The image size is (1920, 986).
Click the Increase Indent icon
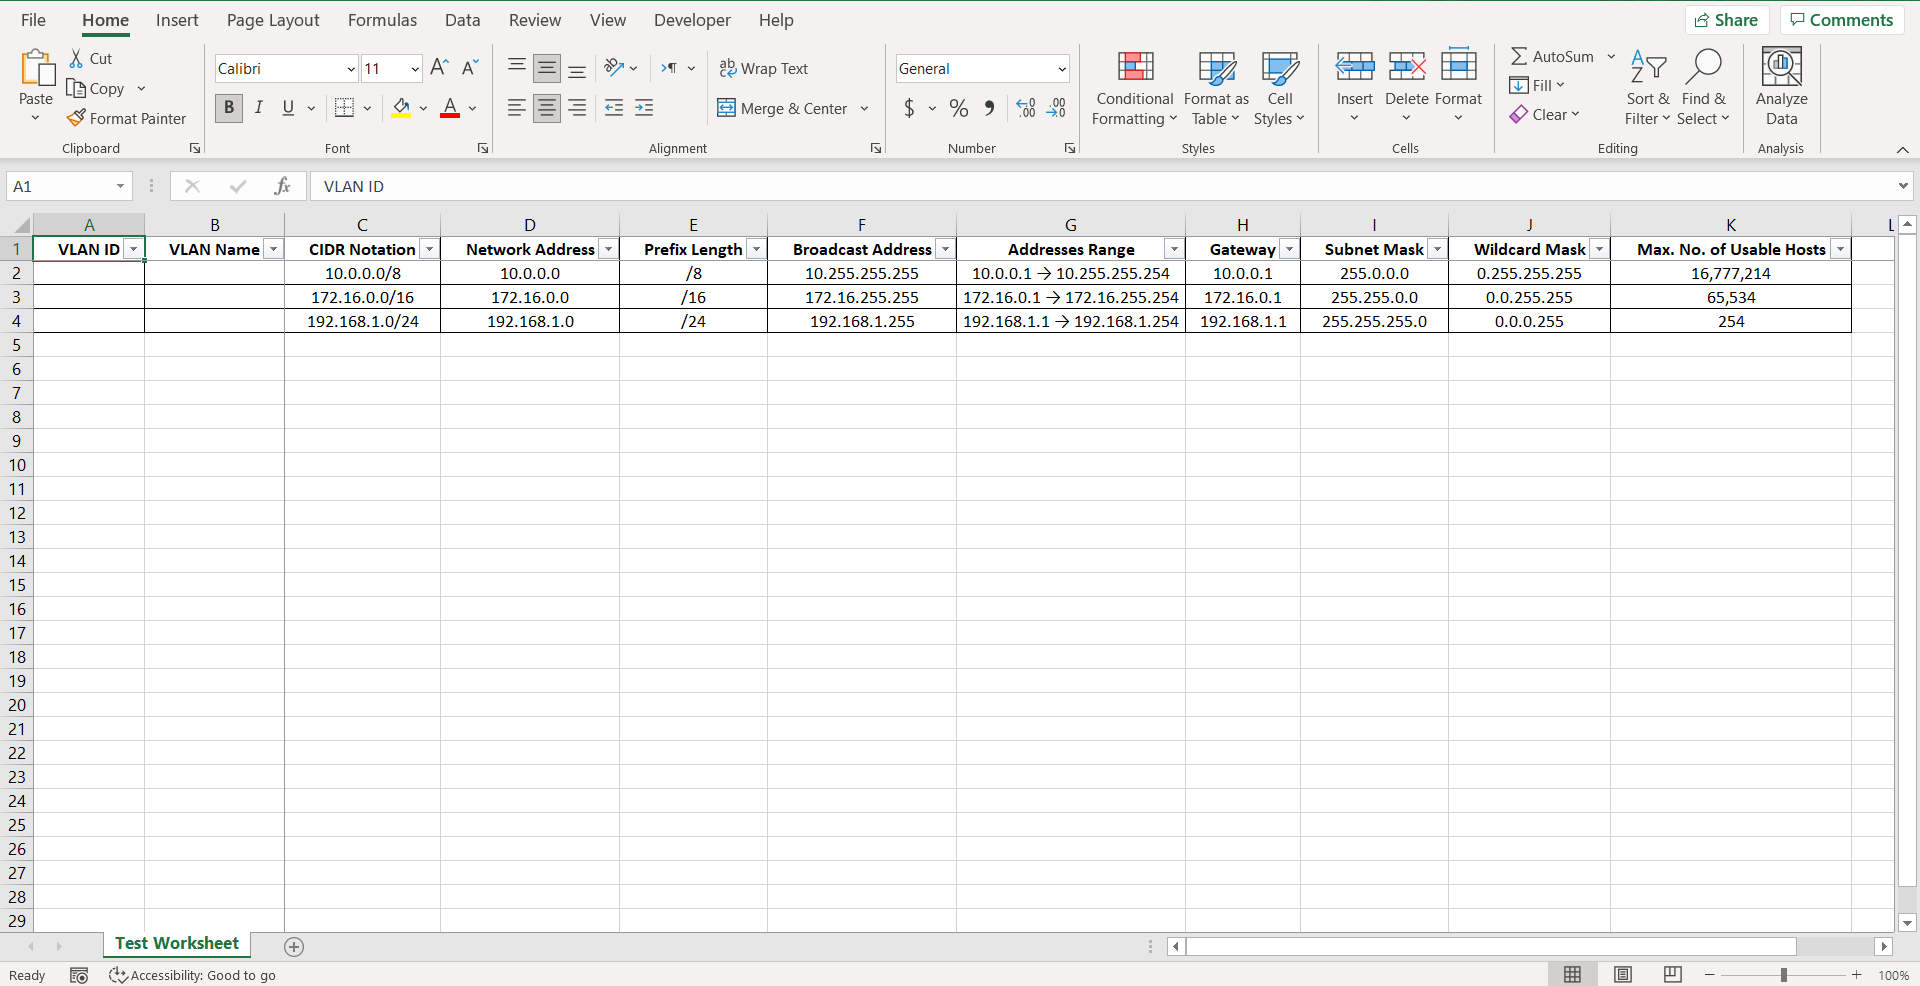[645, 108]
